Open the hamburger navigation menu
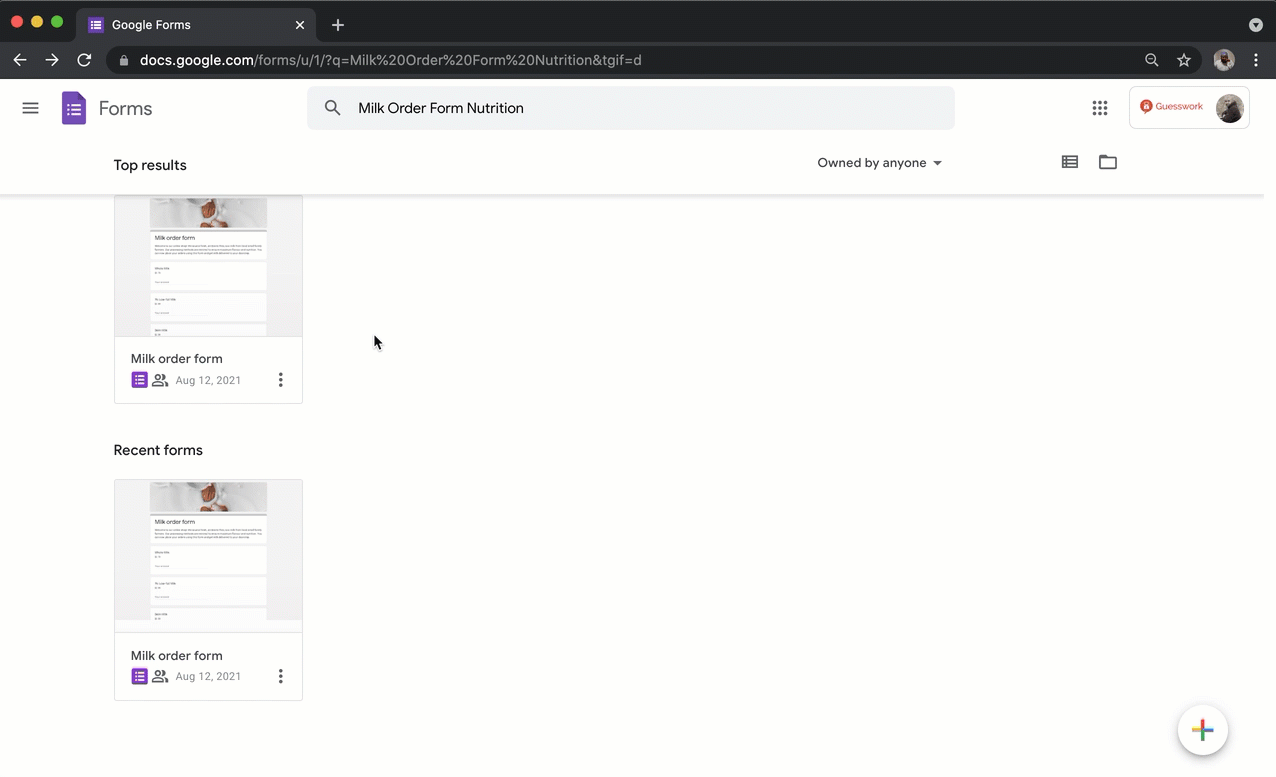1276x777 pixels. (30, 107)
